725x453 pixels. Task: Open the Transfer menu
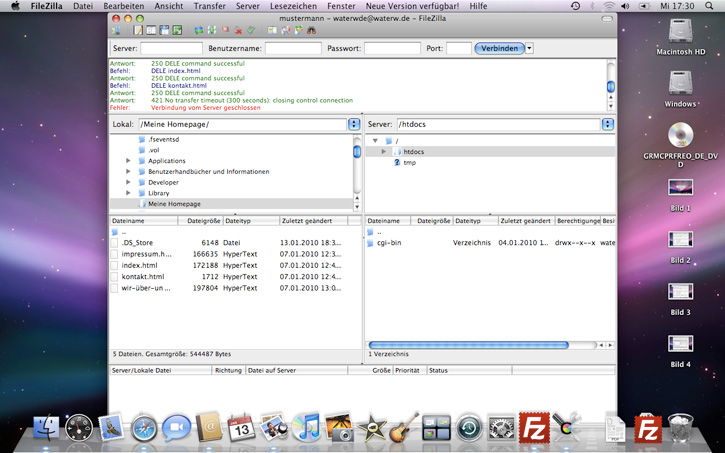(209, 6)
